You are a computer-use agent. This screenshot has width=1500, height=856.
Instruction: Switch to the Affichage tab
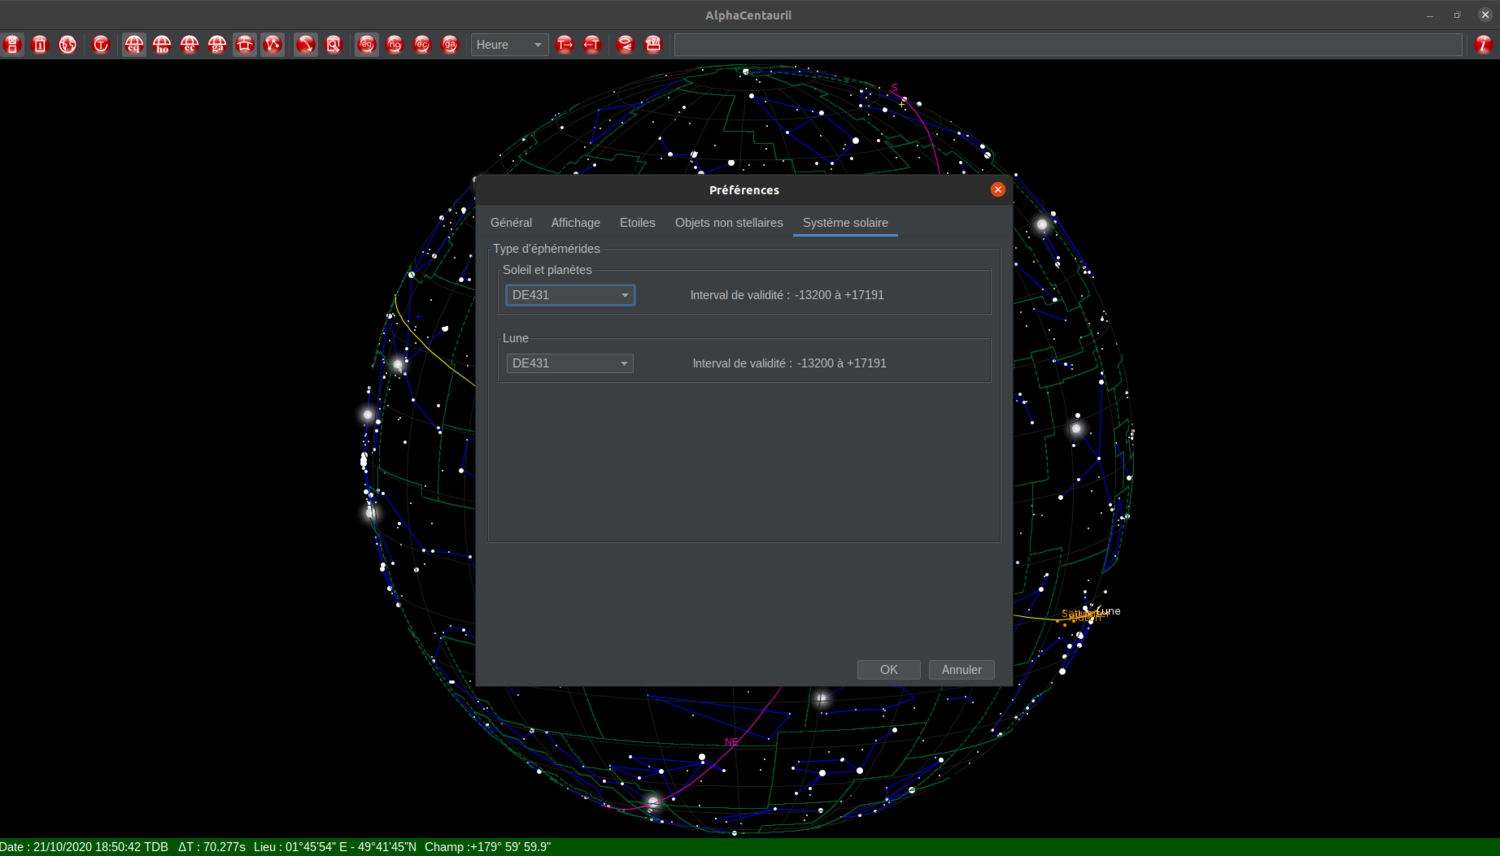point(575,222)
